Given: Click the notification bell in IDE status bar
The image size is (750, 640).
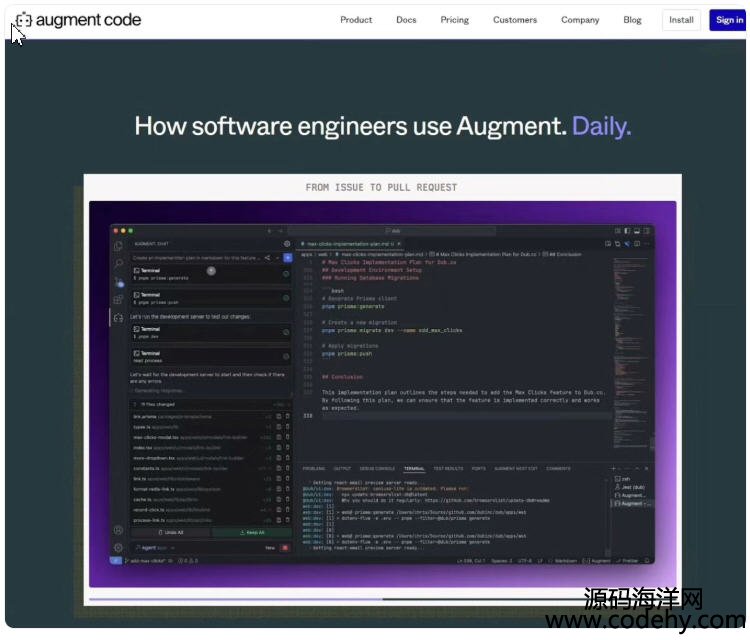Looking at the screenshot, I should (647, 561).
